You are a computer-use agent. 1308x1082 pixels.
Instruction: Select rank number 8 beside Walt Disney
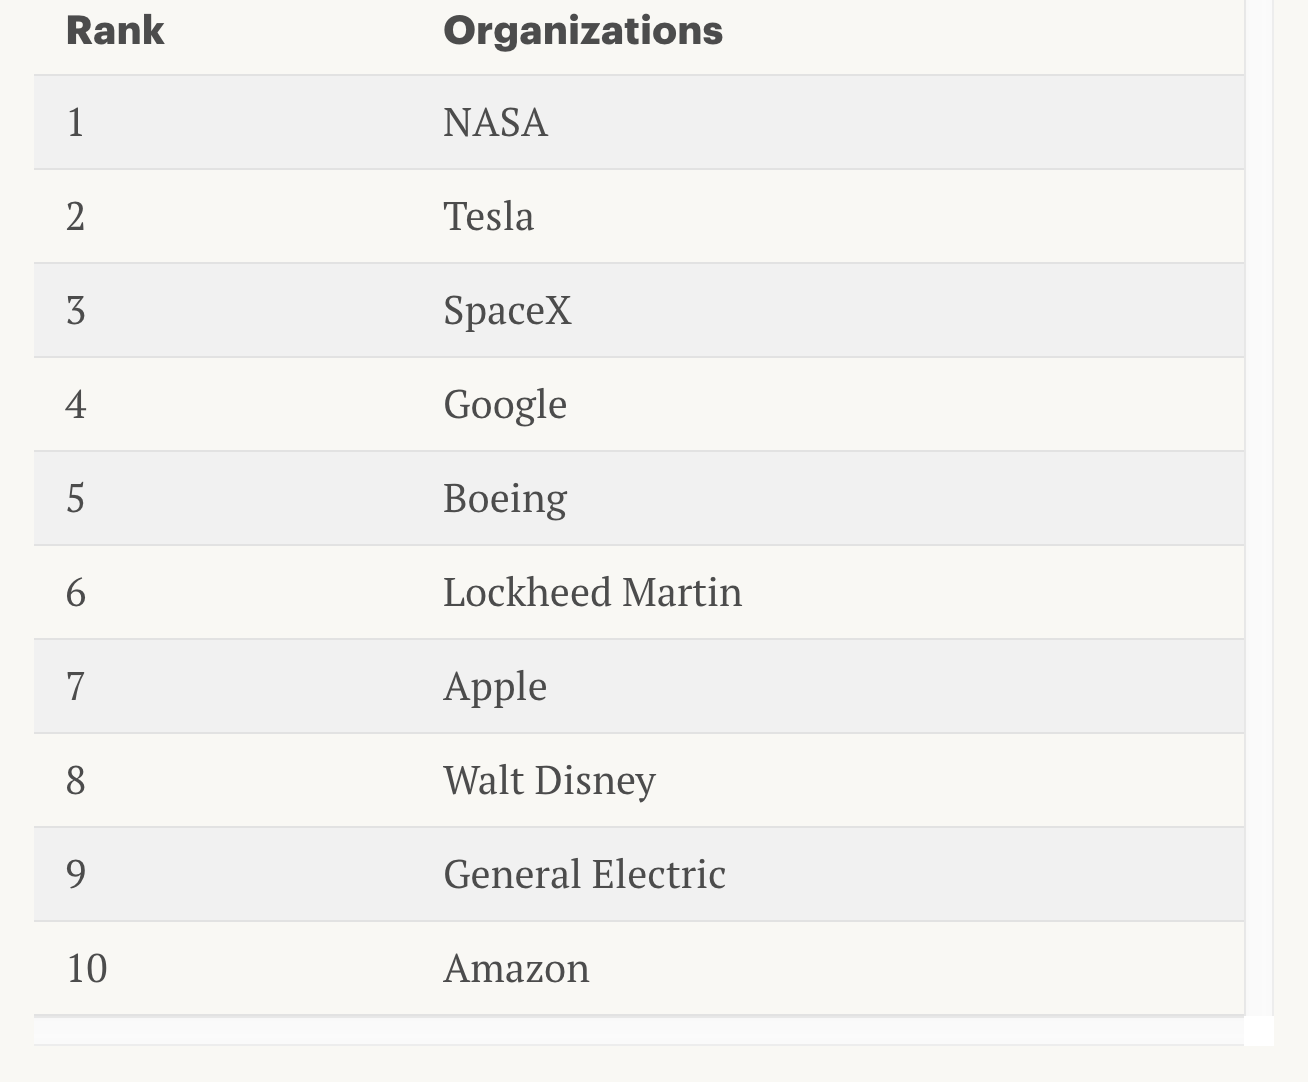pyautogui.click(x=75, y=781)
